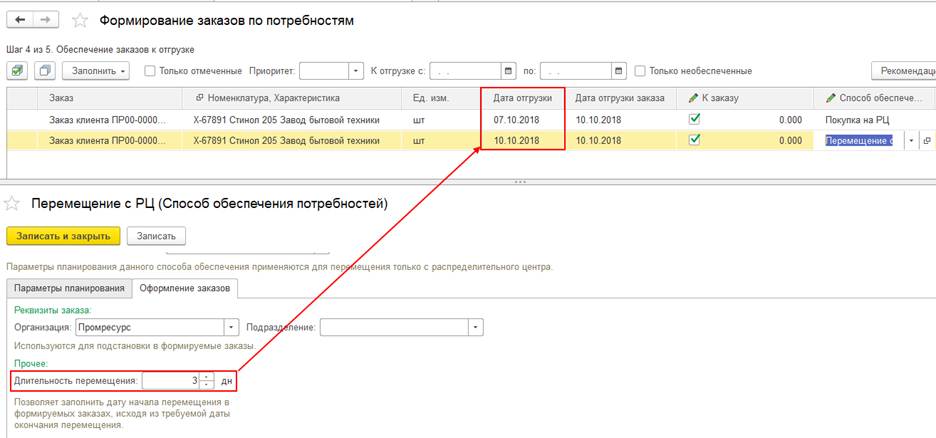Toggle Только отмеченные checkbox
This screenshot has height=438, width=936.
point(150,71)
